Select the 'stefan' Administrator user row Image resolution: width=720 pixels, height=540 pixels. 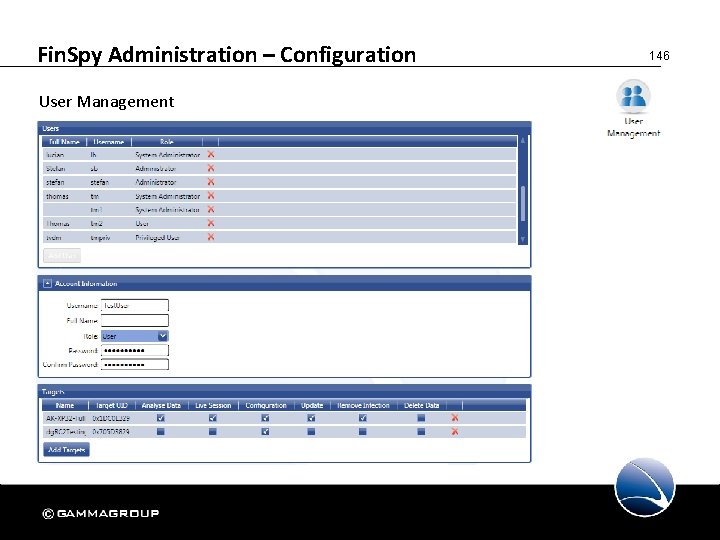click(280, 182)
